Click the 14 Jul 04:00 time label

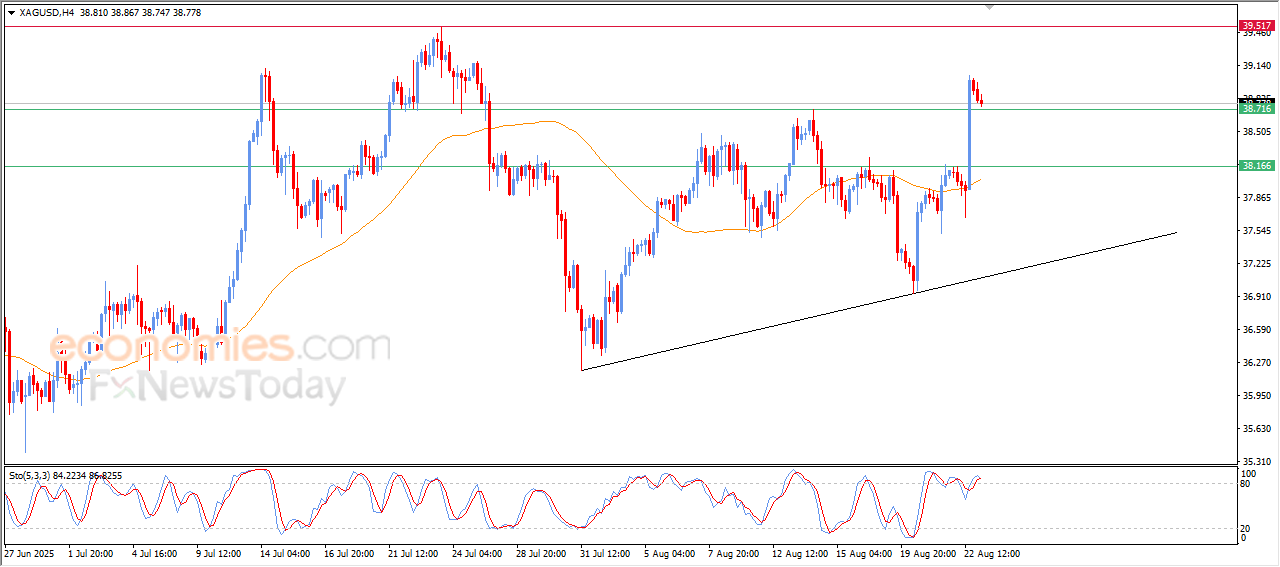click(x=284, y=553)
